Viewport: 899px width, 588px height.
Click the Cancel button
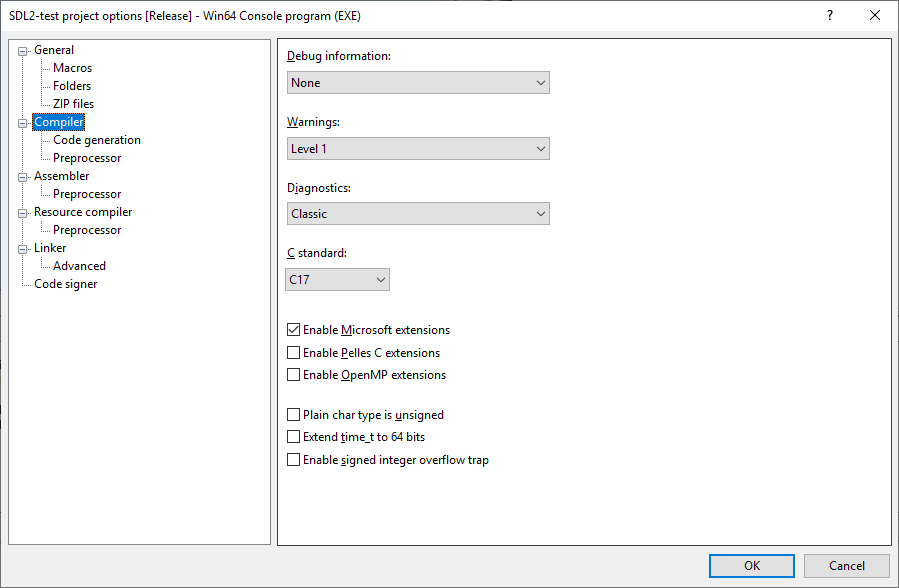[846, 566]
